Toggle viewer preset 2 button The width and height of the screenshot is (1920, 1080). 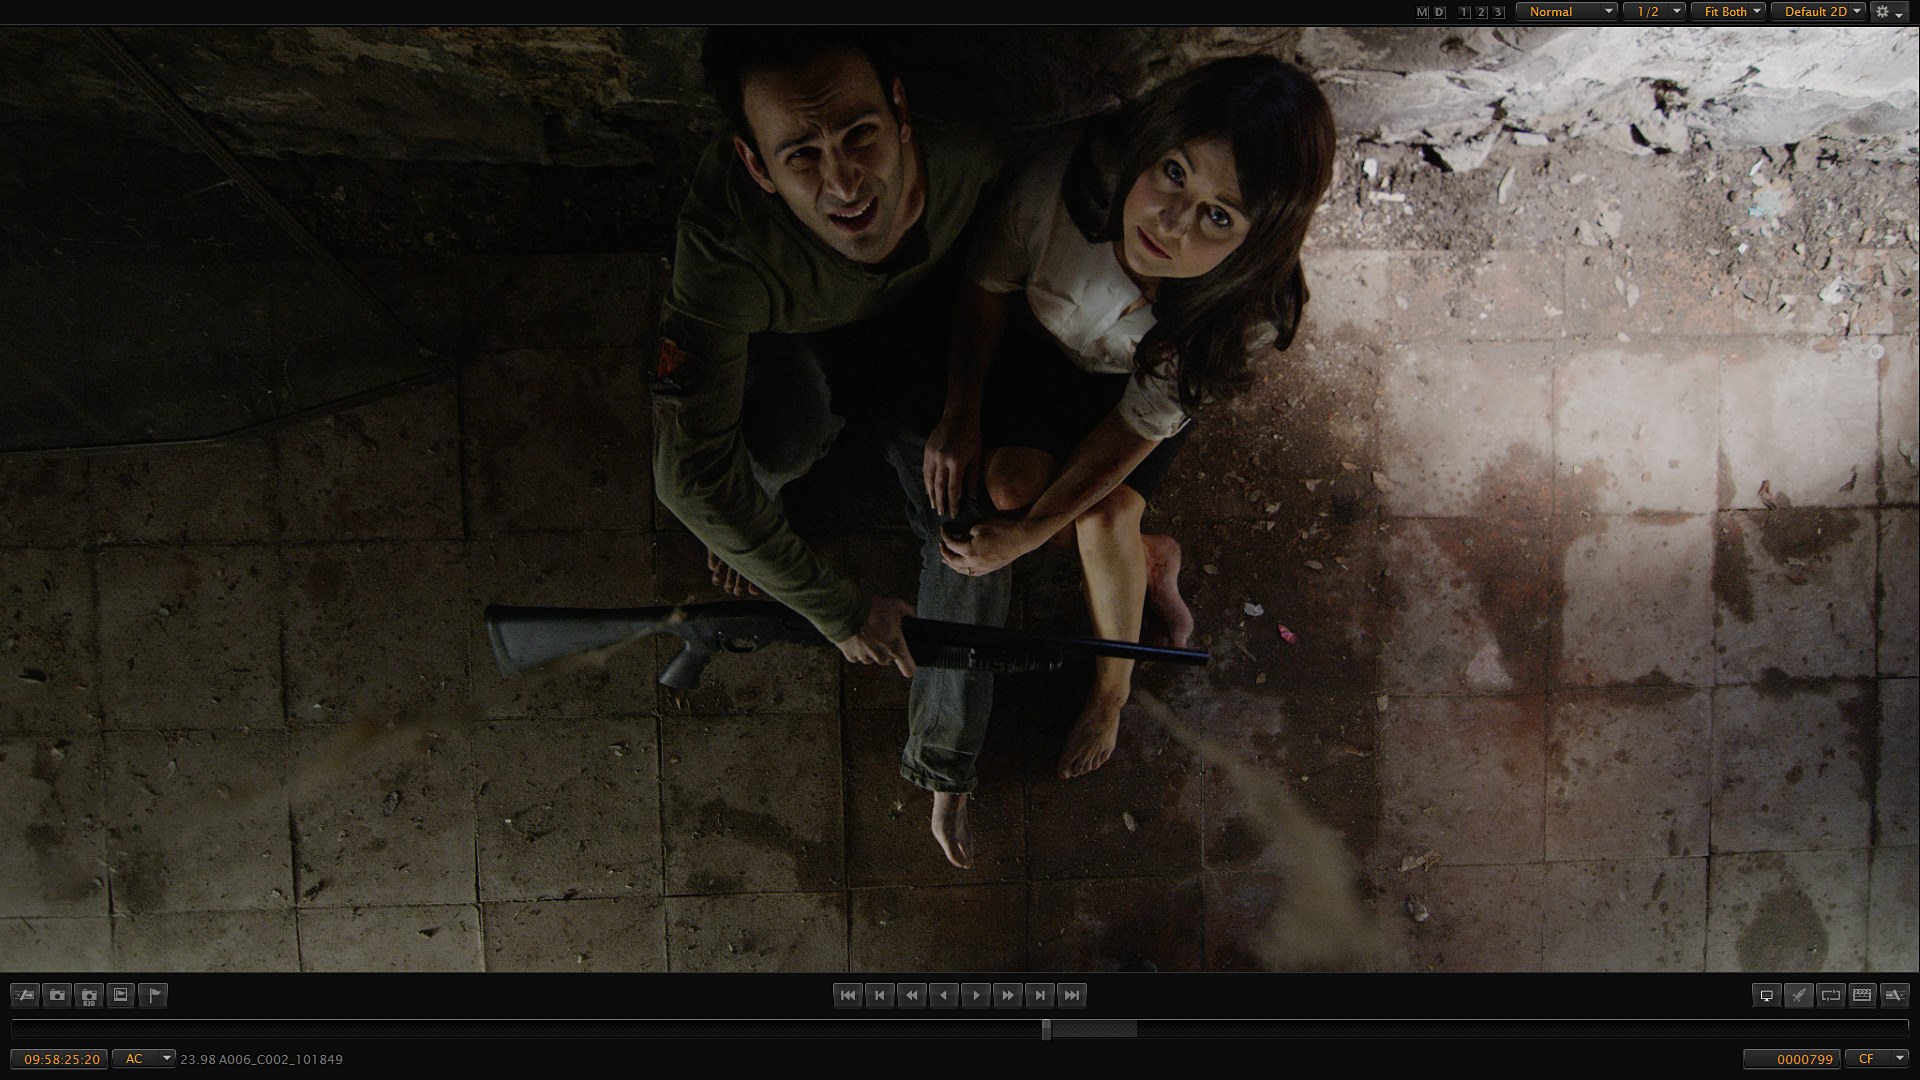tap(1481, 12)
